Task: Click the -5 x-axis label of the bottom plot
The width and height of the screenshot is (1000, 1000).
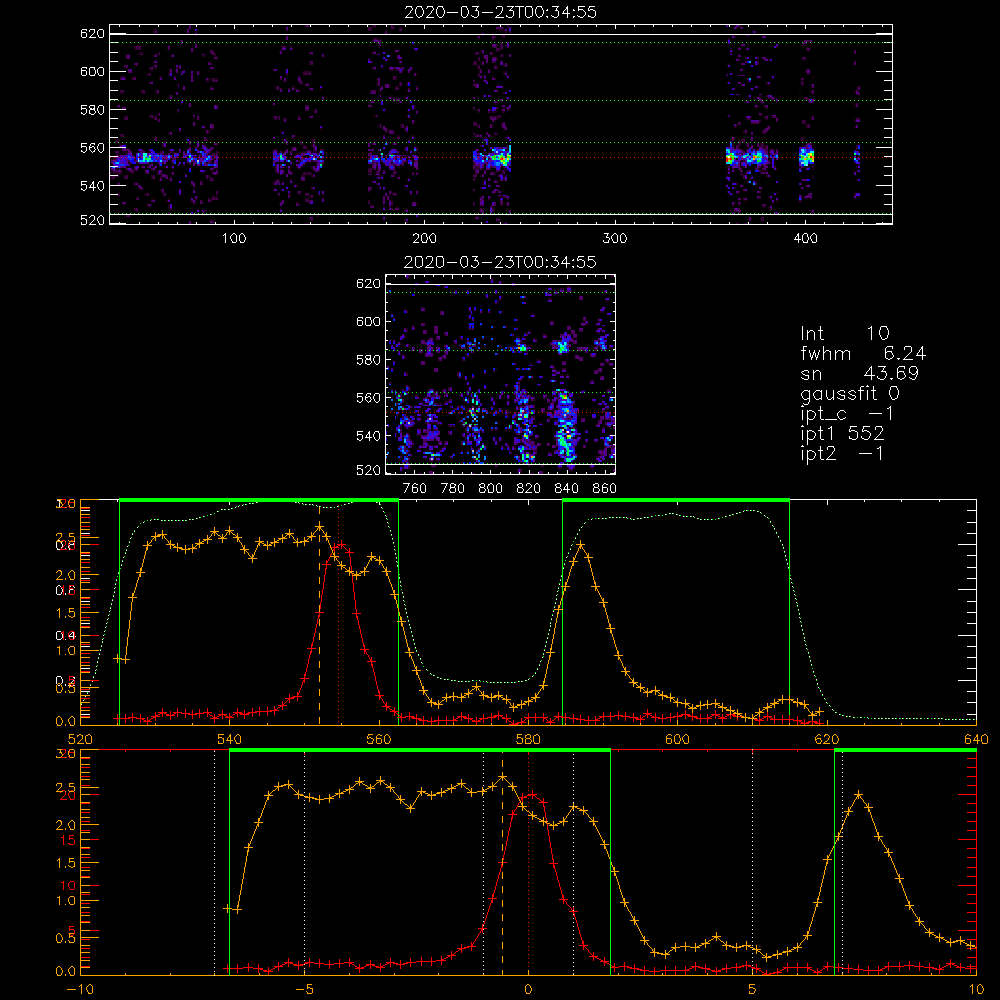Action: pos(304,989)
